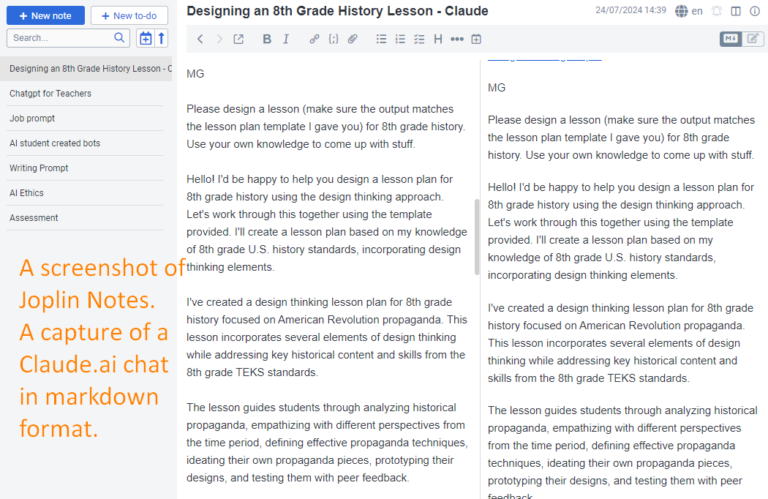Open the Job prompt note
The width and height of the screenshot is (768, 499).
point(85,119)
